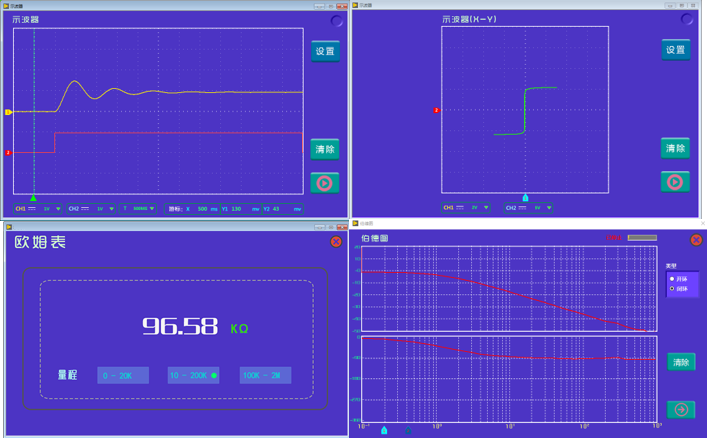This screenshot has width=708, height=438.
Task: Click the green trigger marker below oscilloscope graph
Action: coord(34,198)
